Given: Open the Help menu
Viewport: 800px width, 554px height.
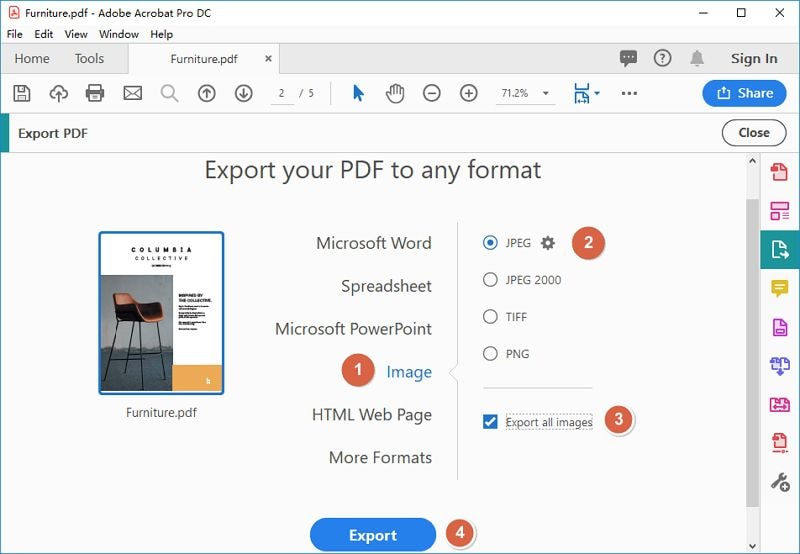Looking at the screenshot, I should 162,34.
